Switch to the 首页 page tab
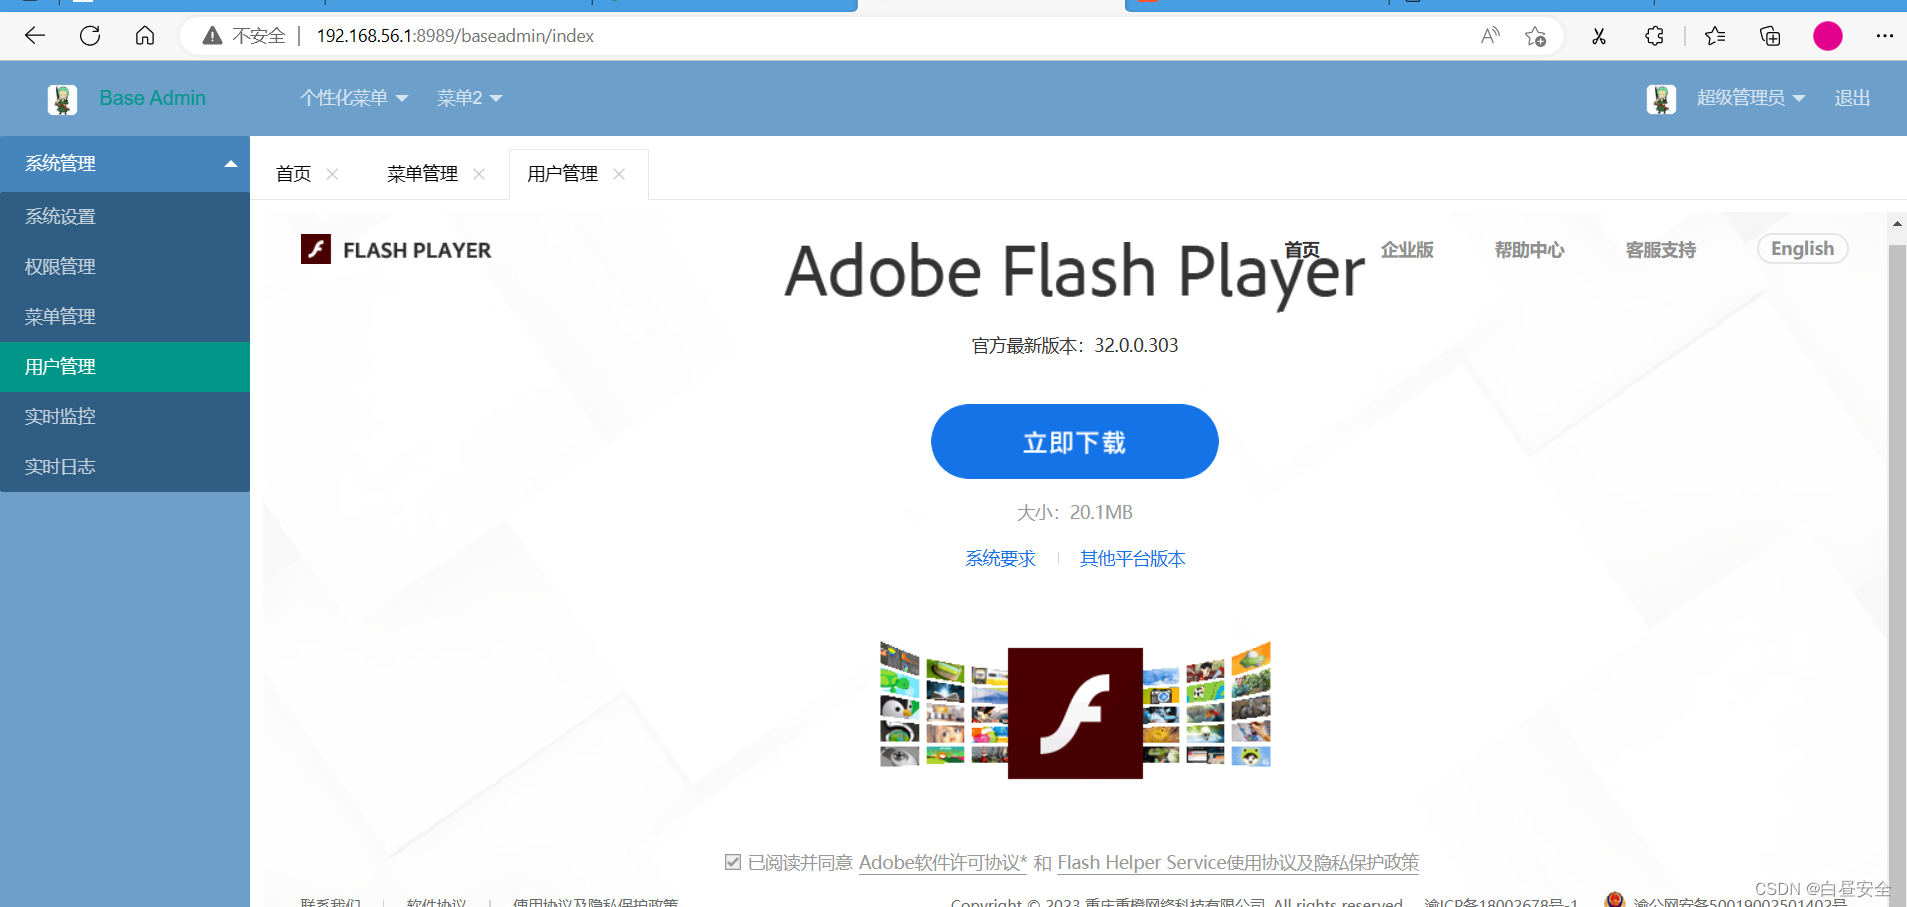Image resolution: width=1907 pixels, height=907 pixels. click(x=293, y=174)
